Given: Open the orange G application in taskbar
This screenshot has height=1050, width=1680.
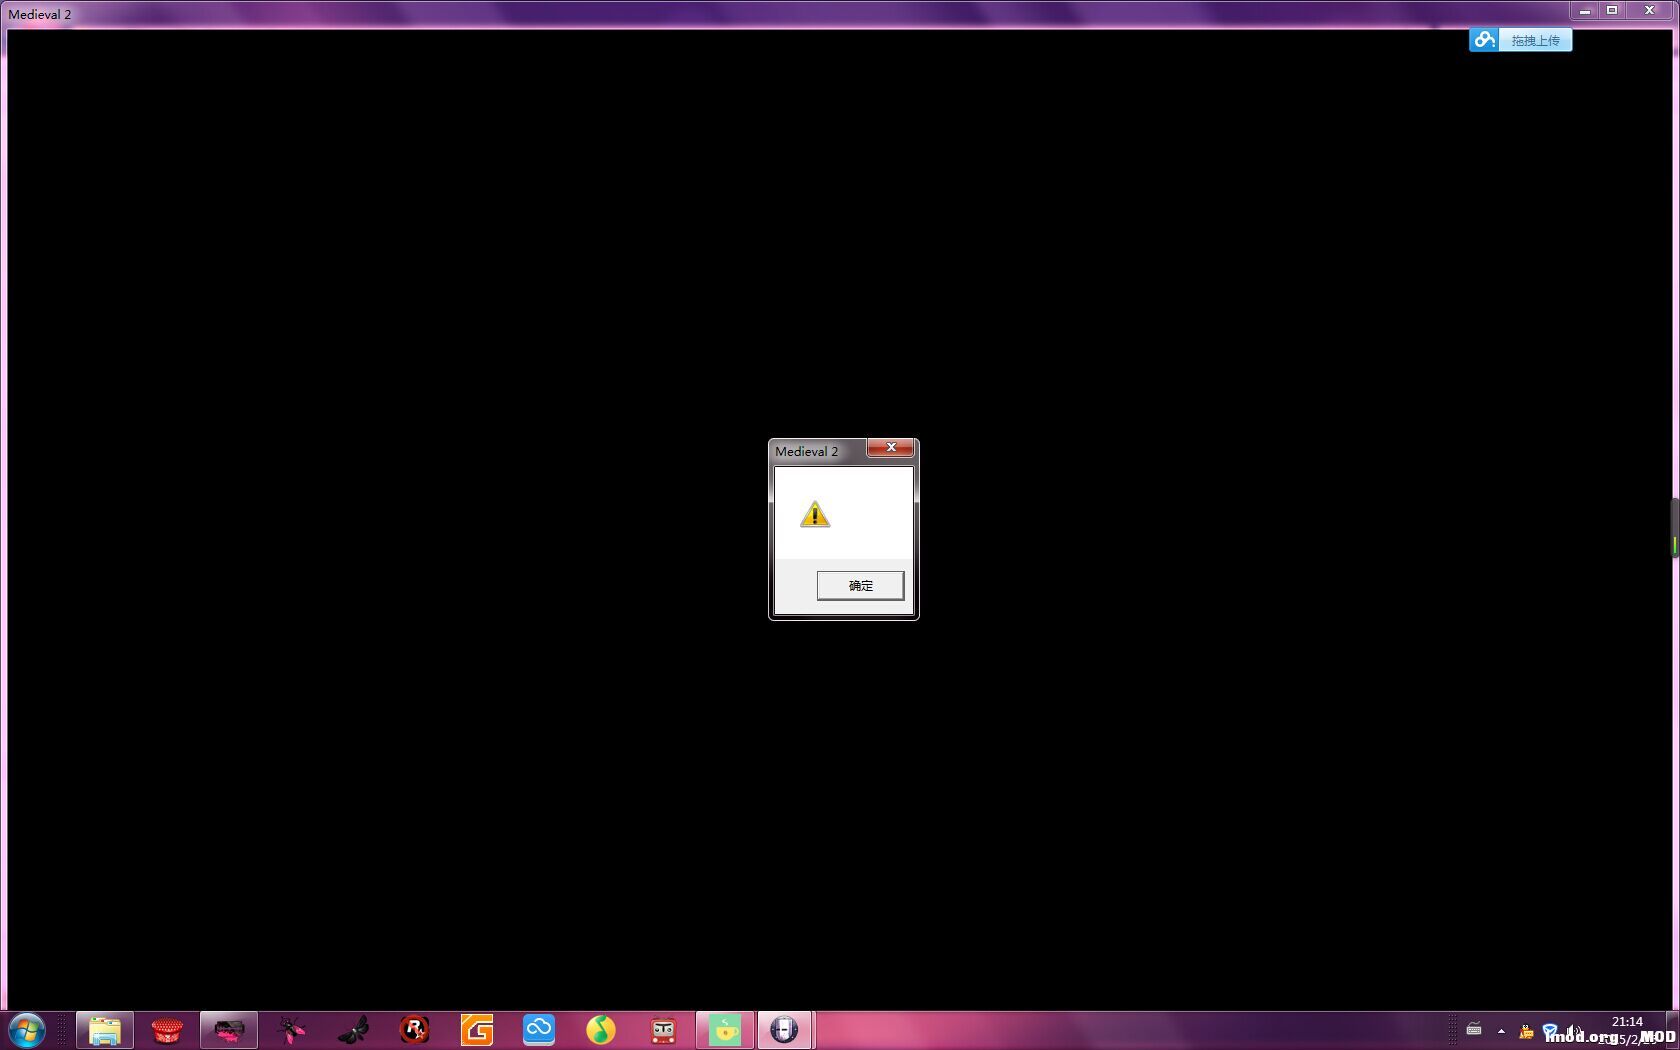Looking at the screenshot, I should [477, 1030].
